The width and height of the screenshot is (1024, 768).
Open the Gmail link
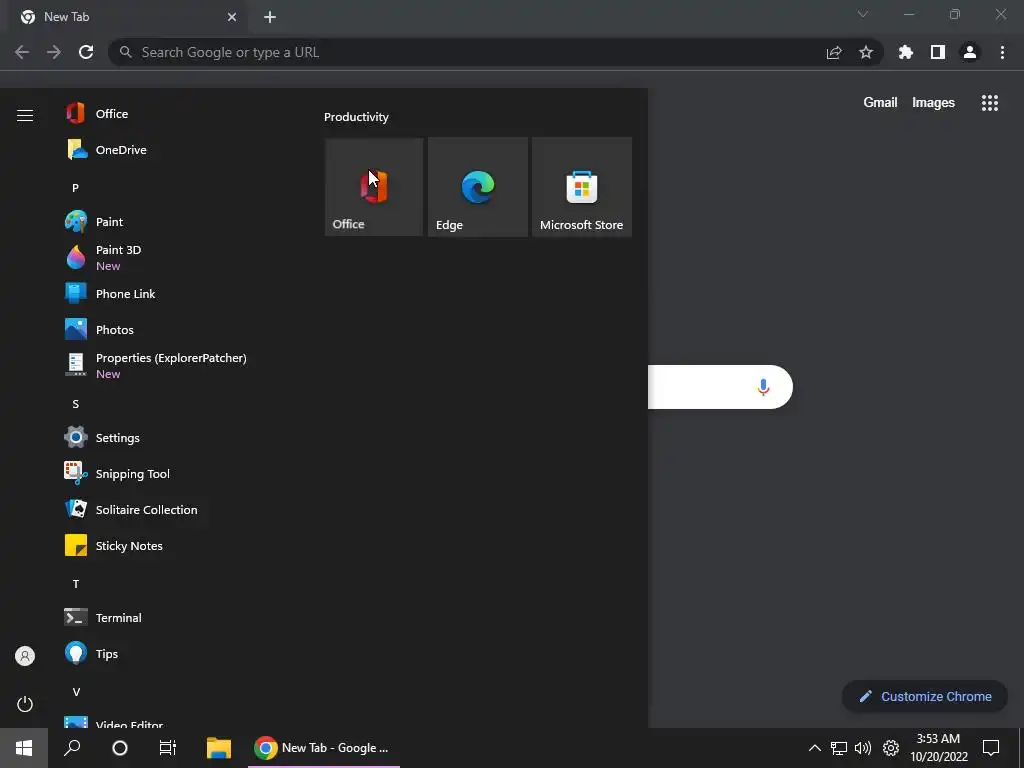click(x=880, y=103)
